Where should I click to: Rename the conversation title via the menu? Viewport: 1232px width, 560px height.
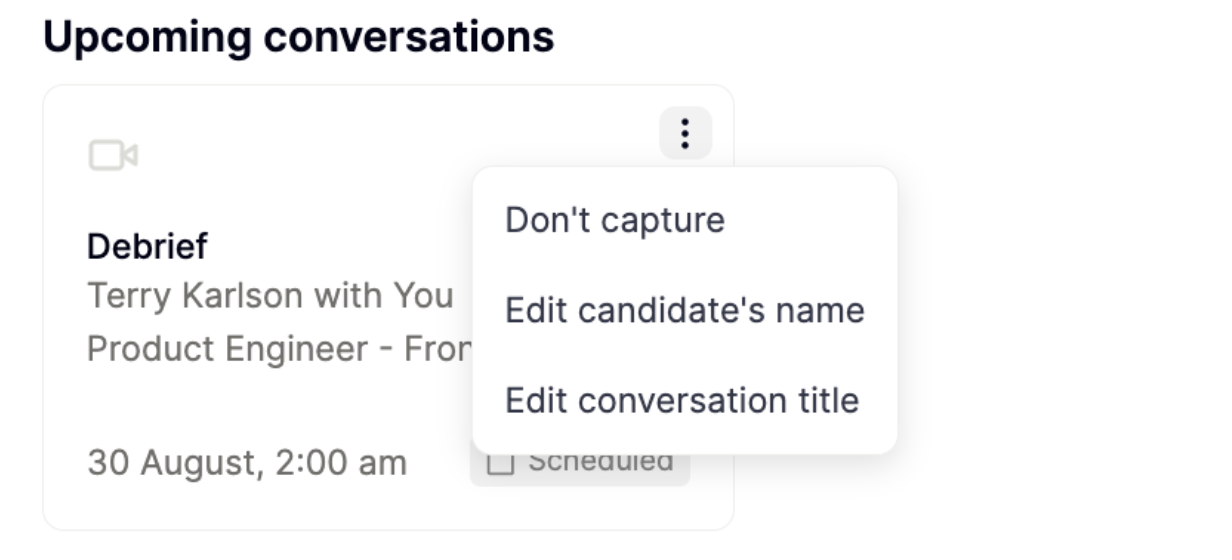tap(682, 400)
